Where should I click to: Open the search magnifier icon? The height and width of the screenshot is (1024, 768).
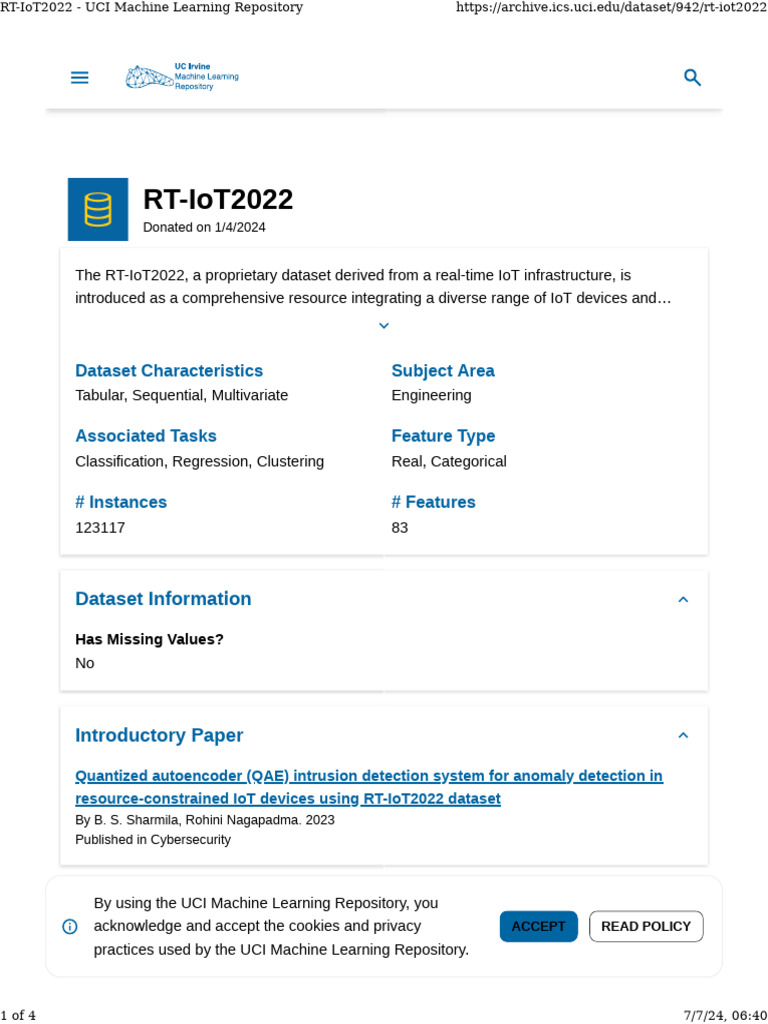tap(692, 78)
